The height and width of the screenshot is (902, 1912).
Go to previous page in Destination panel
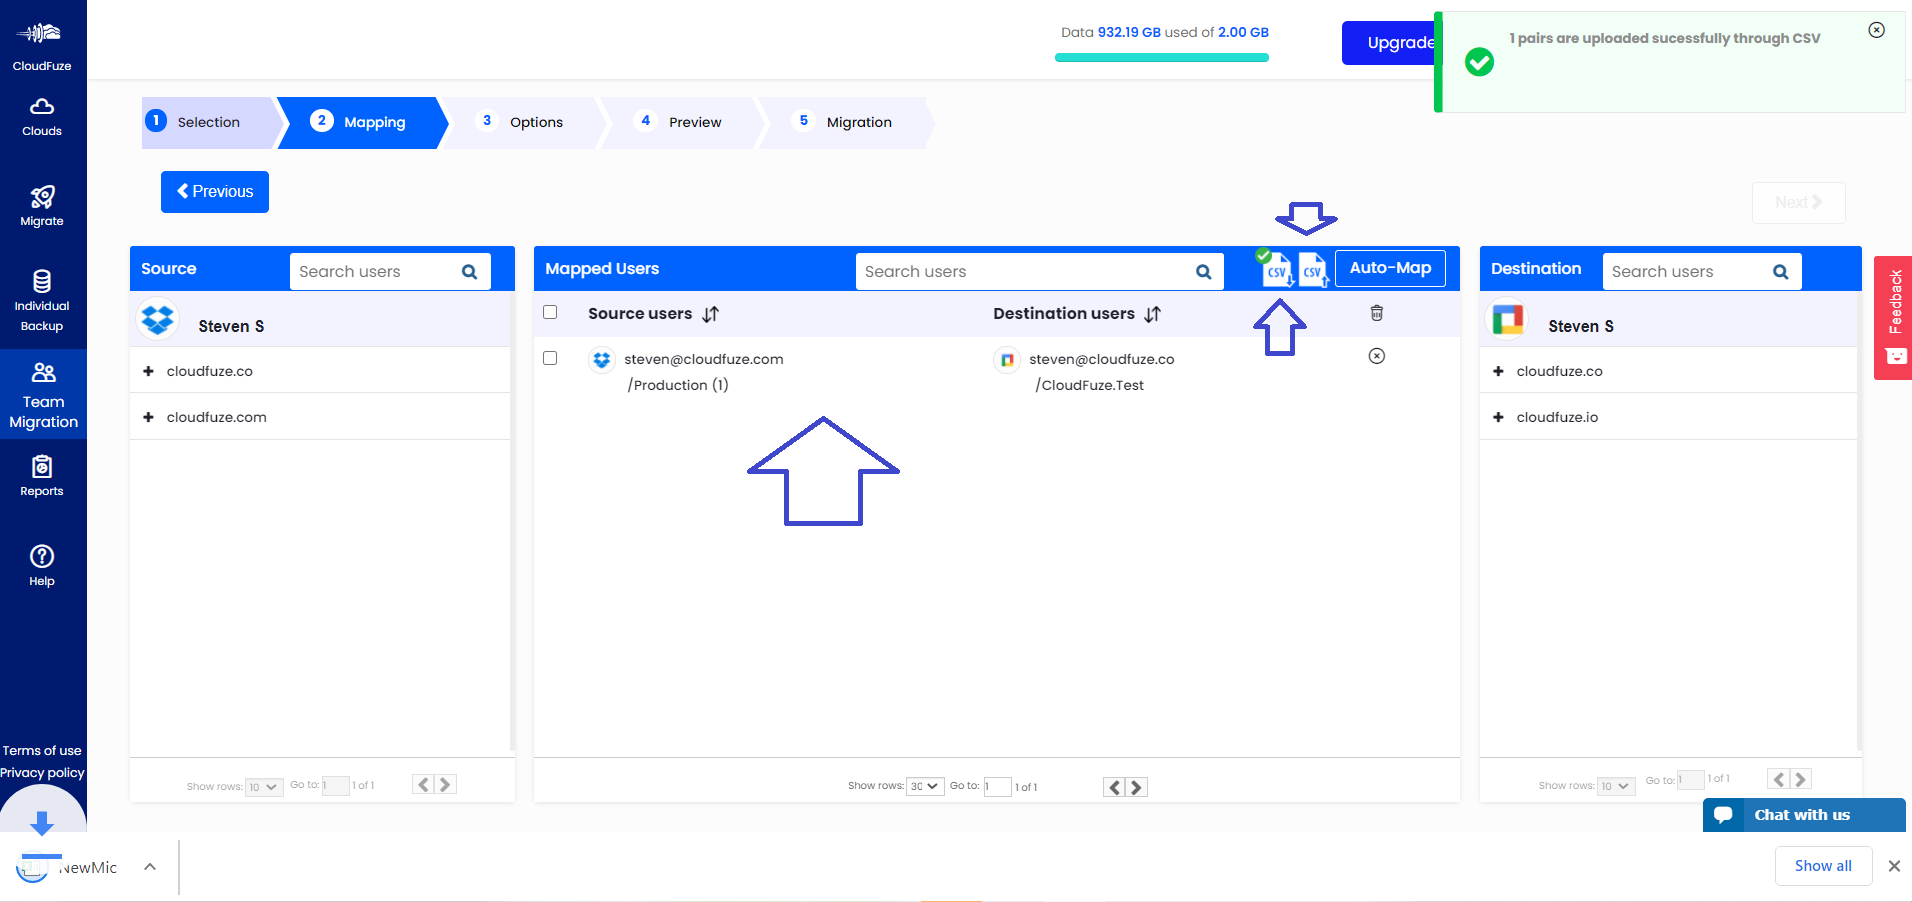pyautogui.click(x=1778, y=779)
